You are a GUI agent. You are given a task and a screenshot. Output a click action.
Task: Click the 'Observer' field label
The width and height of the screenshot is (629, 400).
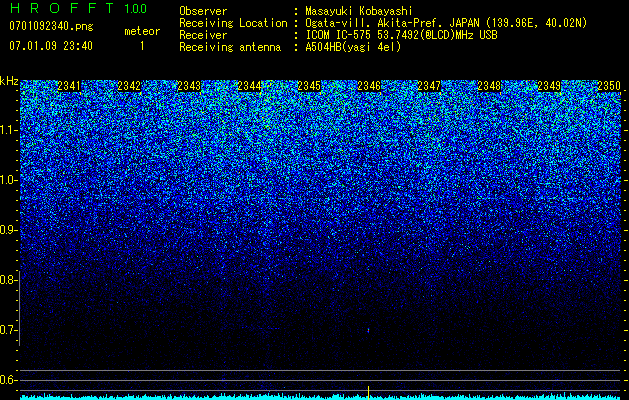click(x=203, y=11)
